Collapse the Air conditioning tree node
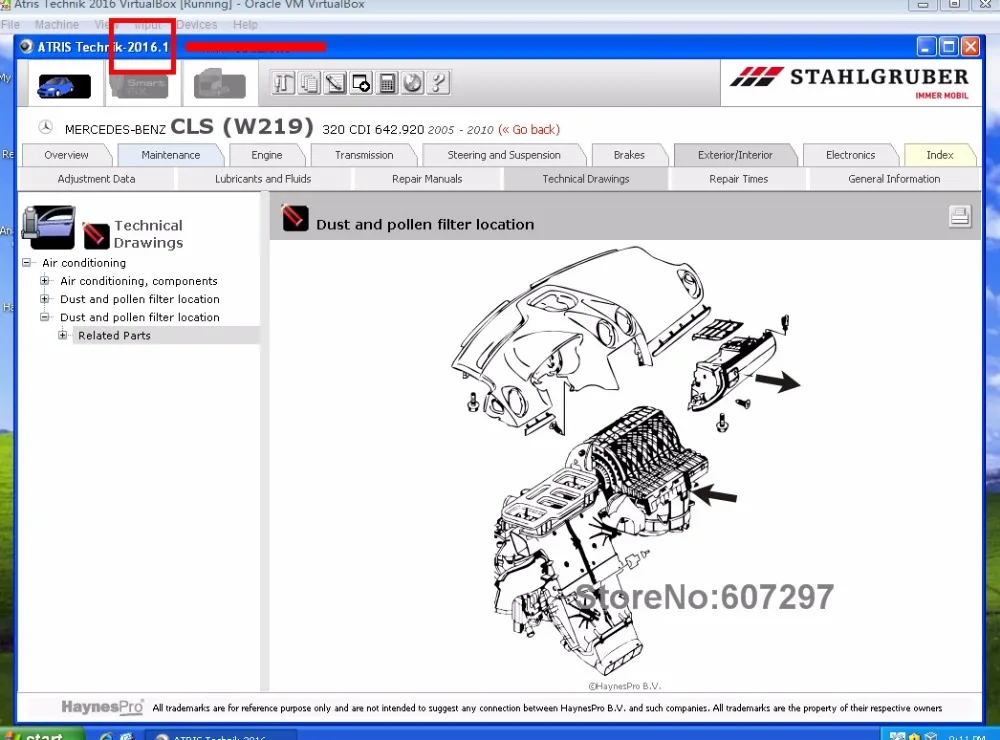The width and height of the screenshot is (1000, 740). (x=27, y=263)
